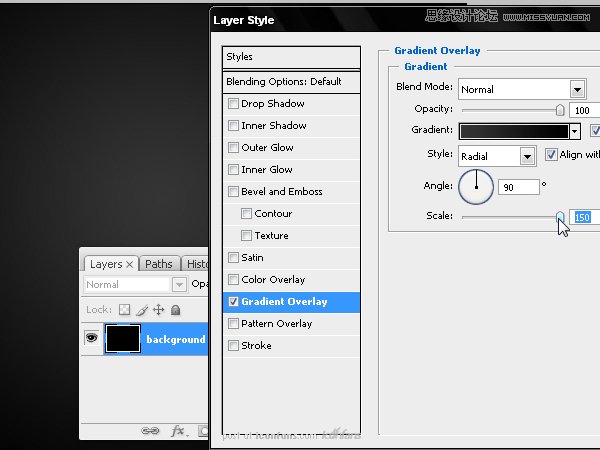Image resolution: width=600 pixels, height=450 pixels.
Task: Click the angle dial control
Action: click(x=476, y=187)
